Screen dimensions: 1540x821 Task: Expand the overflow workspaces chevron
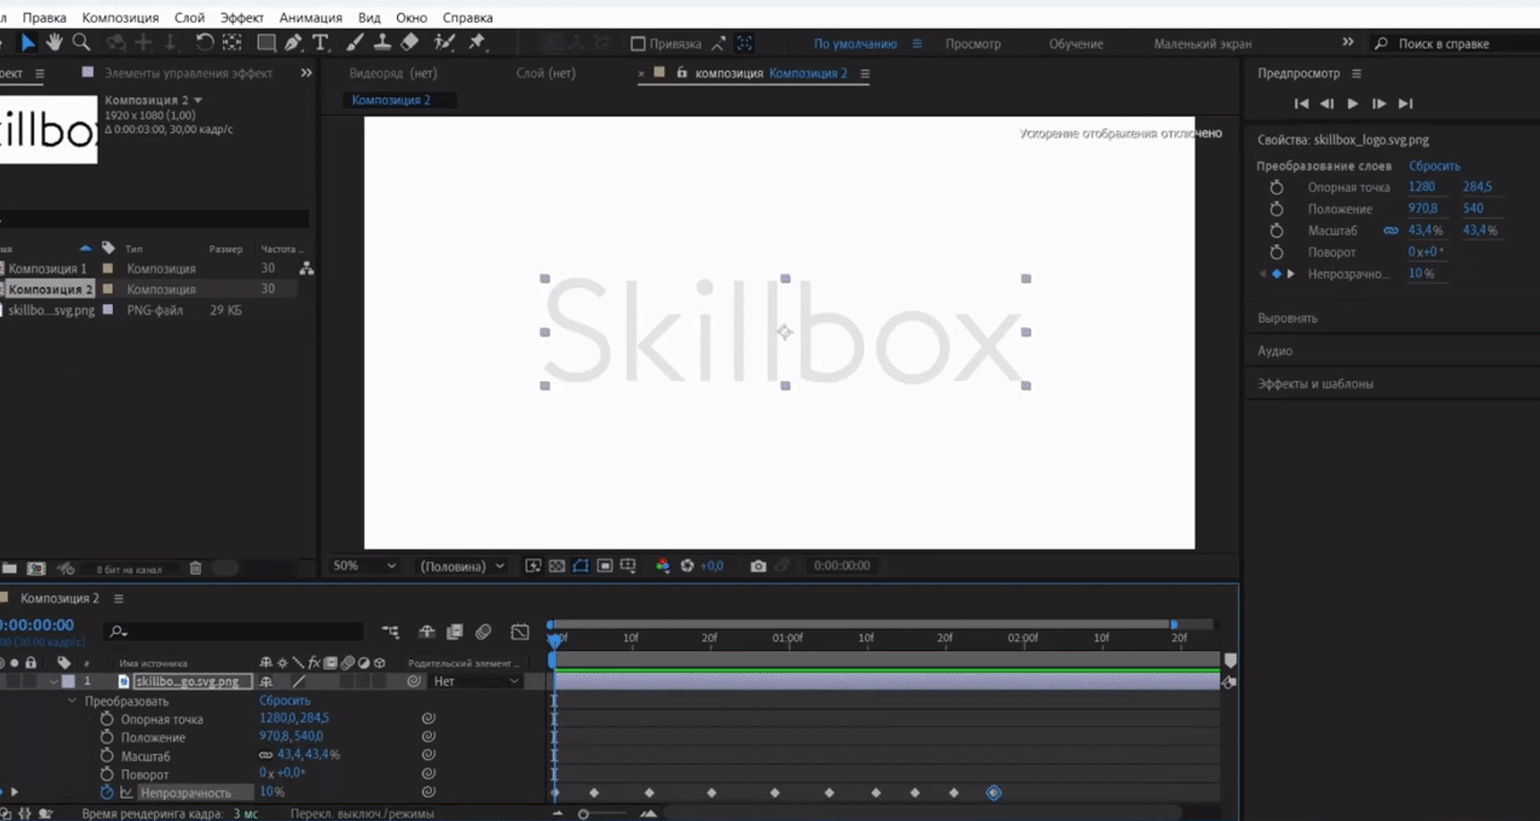1348,42
